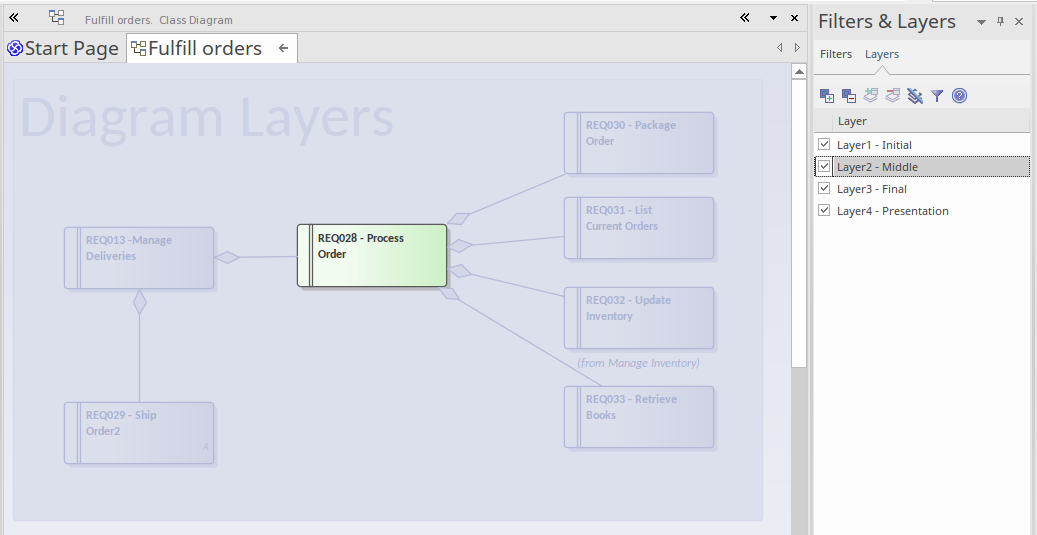Click the 'Fulfill orders. Class Diagram' title text

coord(159,20)
